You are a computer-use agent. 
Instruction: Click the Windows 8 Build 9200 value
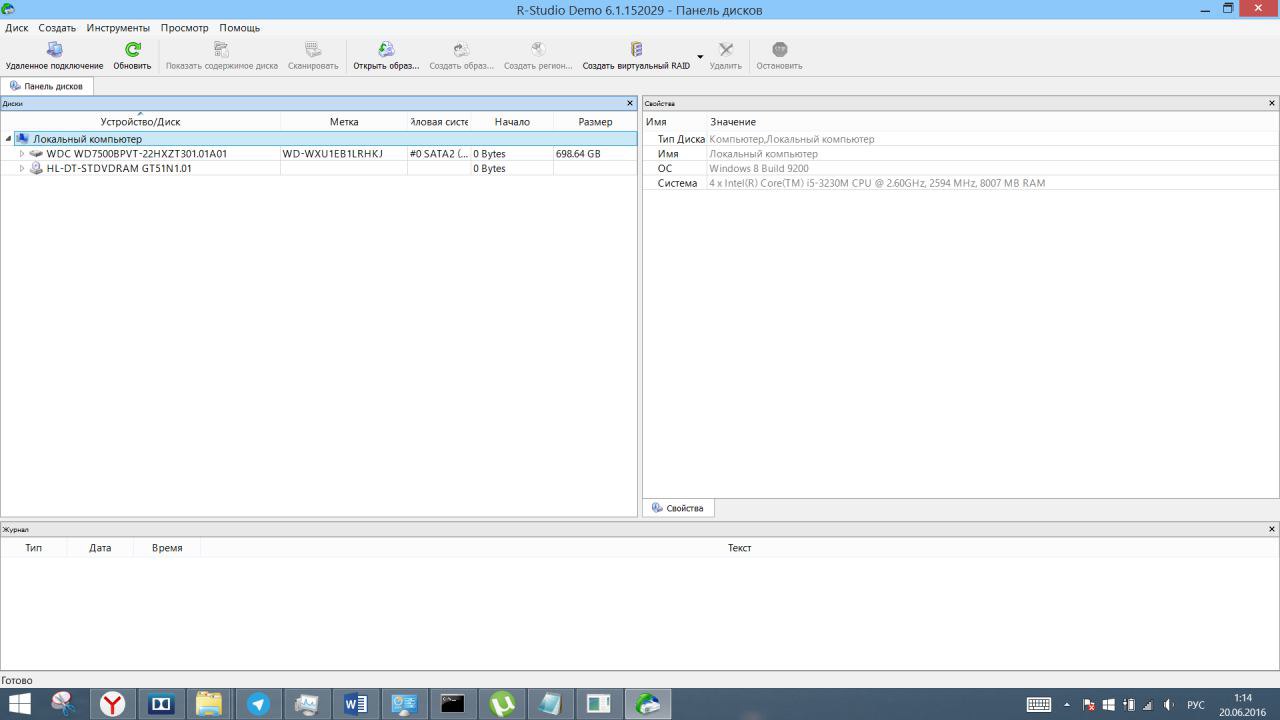click(x=759, y=169)
